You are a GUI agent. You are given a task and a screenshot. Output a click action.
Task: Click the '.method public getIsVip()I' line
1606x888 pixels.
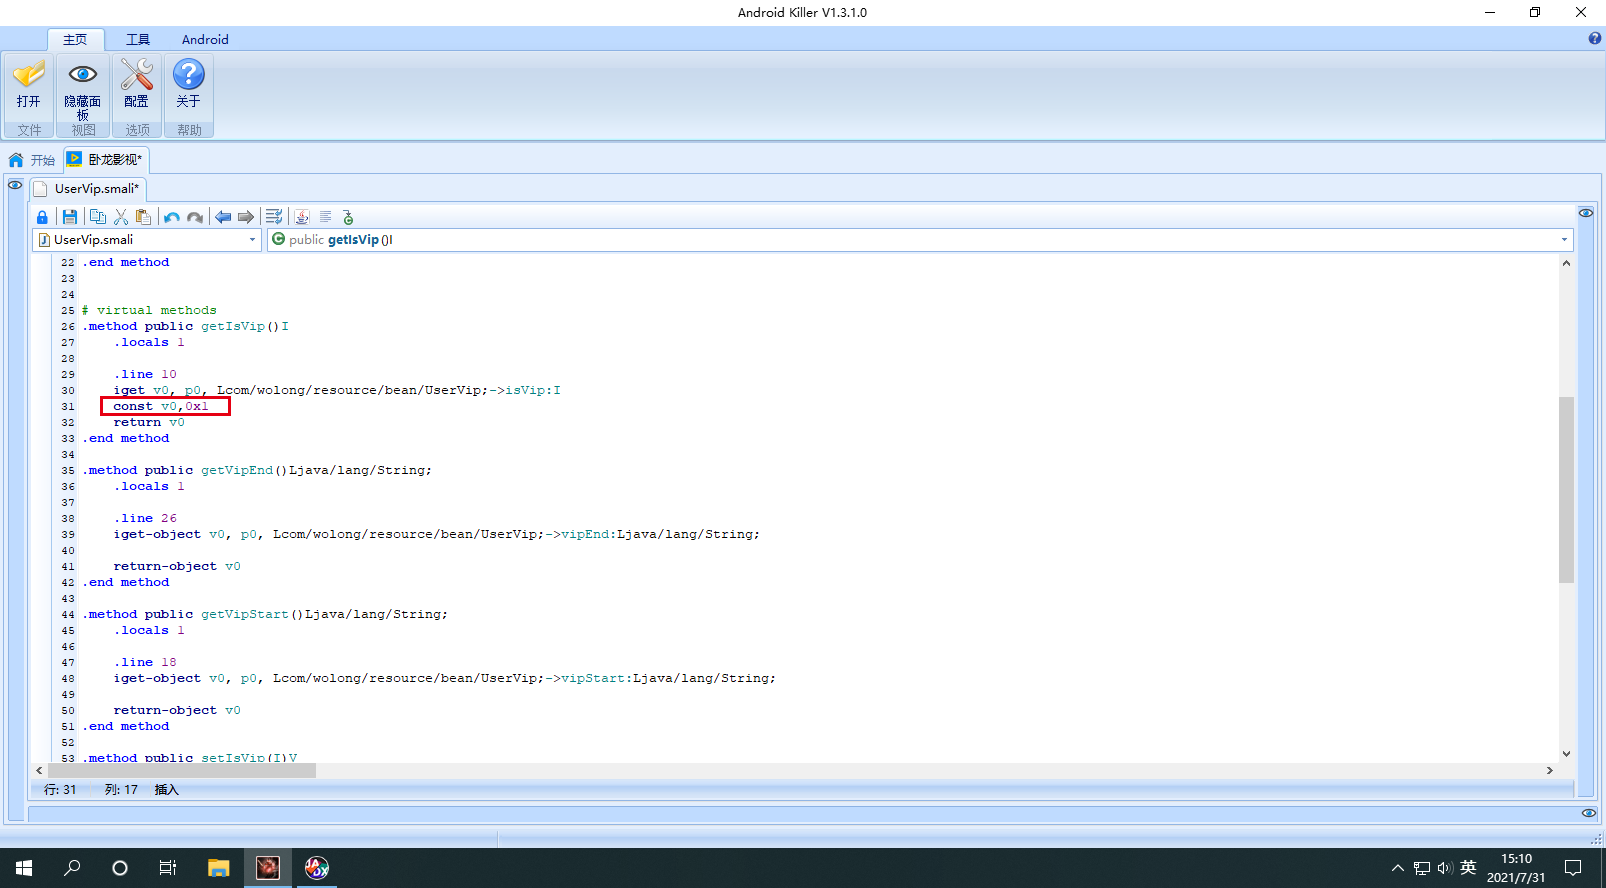pyautogui.click(x=185, y=326)
